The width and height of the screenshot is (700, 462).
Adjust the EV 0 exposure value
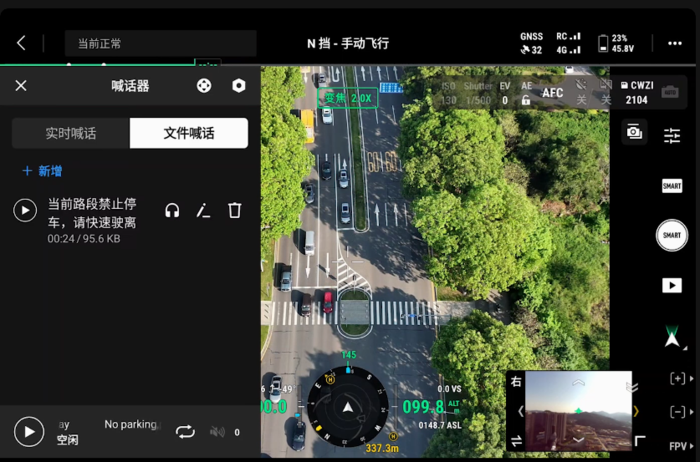tap(505, 93)
